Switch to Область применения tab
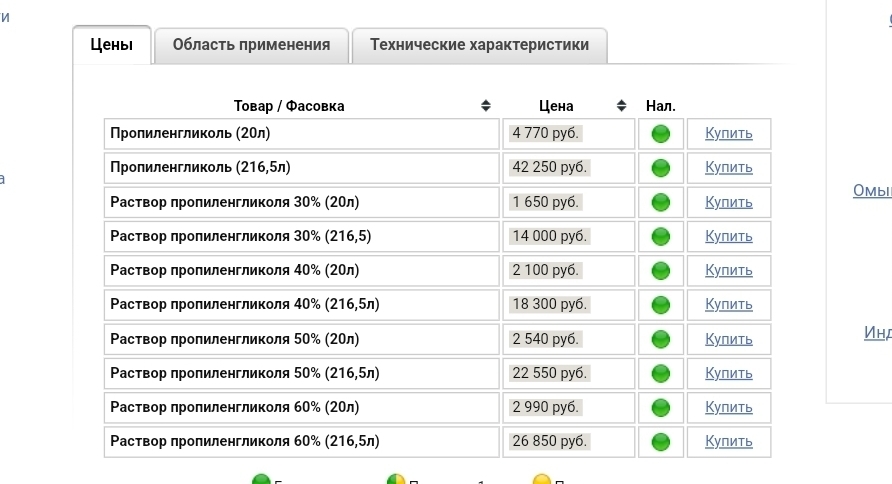 click(251, 45)
